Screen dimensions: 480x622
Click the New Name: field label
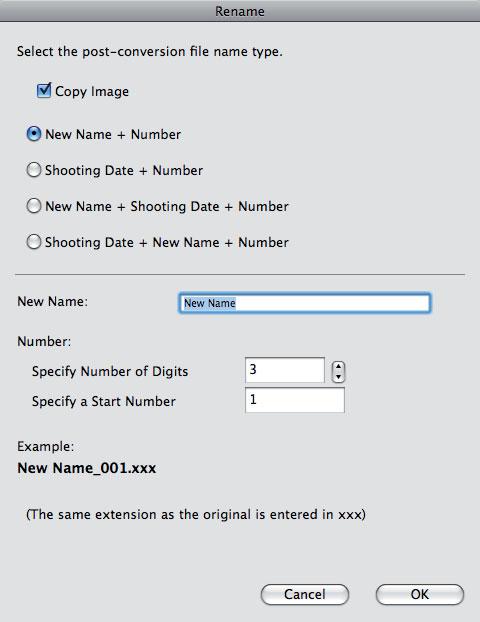click(x=52, y=301)
